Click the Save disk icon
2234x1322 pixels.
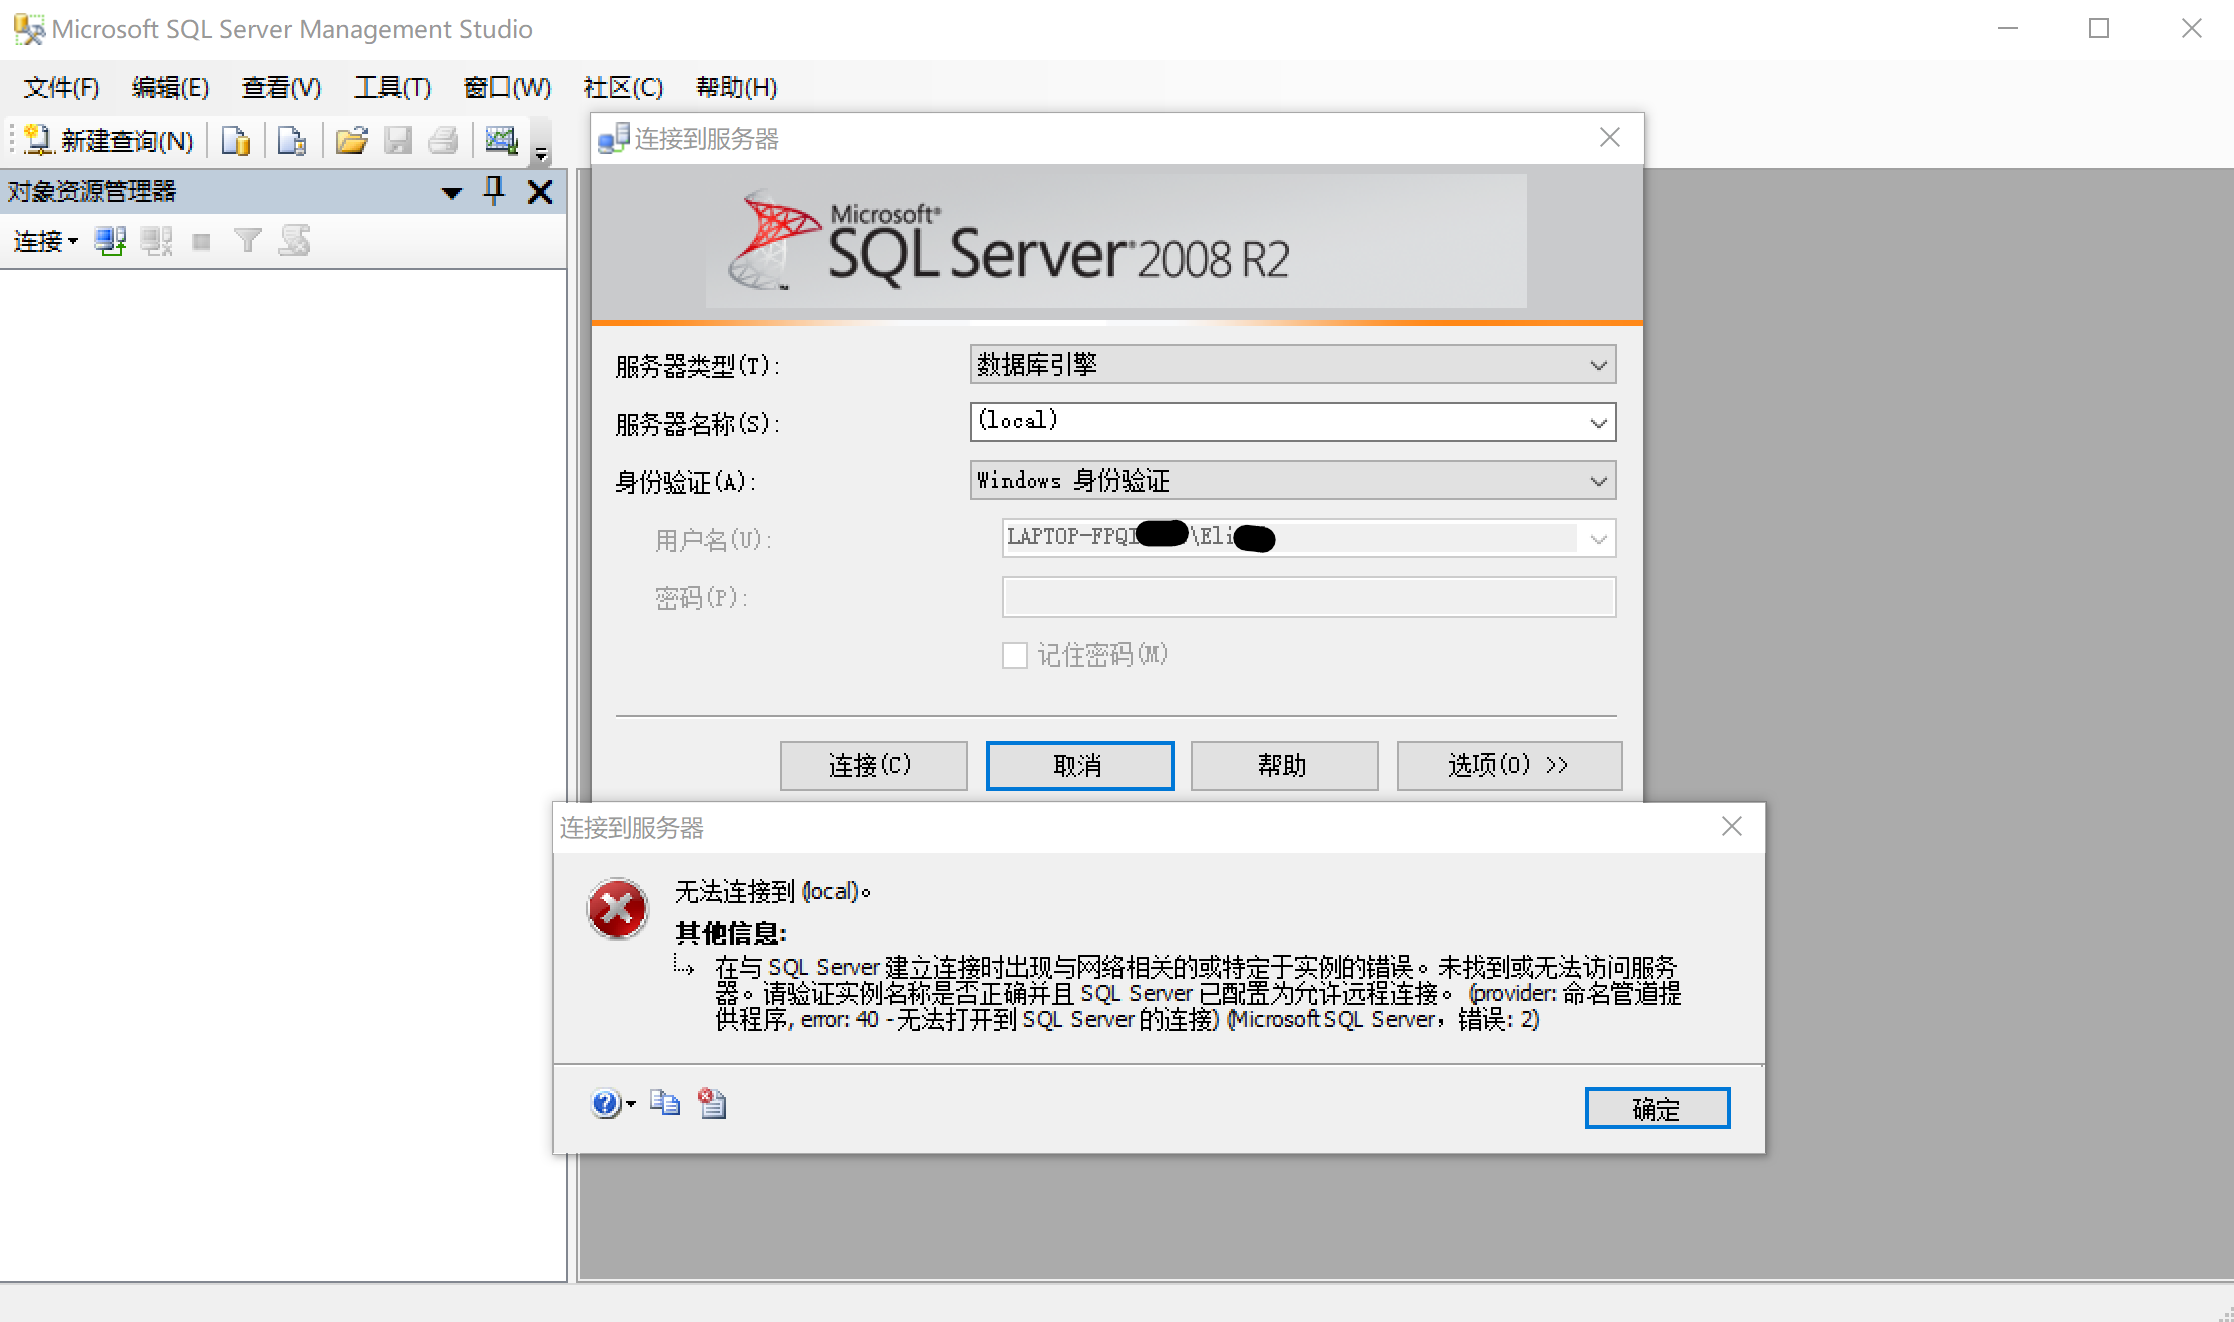click(398, 140)
